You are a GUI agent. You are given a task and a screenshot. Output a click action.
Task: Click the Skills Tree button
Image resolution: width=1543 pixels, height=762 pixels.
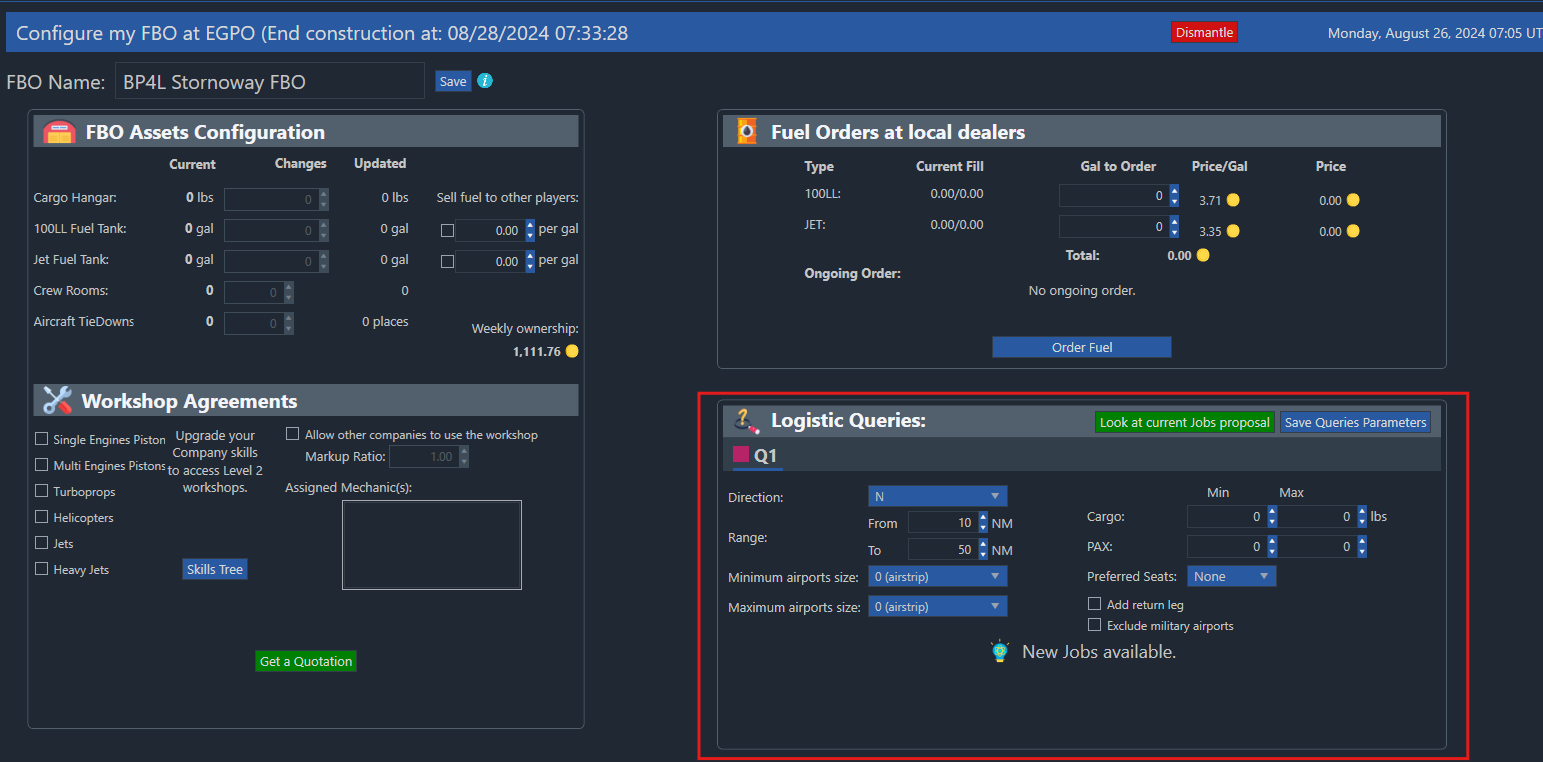215,569
